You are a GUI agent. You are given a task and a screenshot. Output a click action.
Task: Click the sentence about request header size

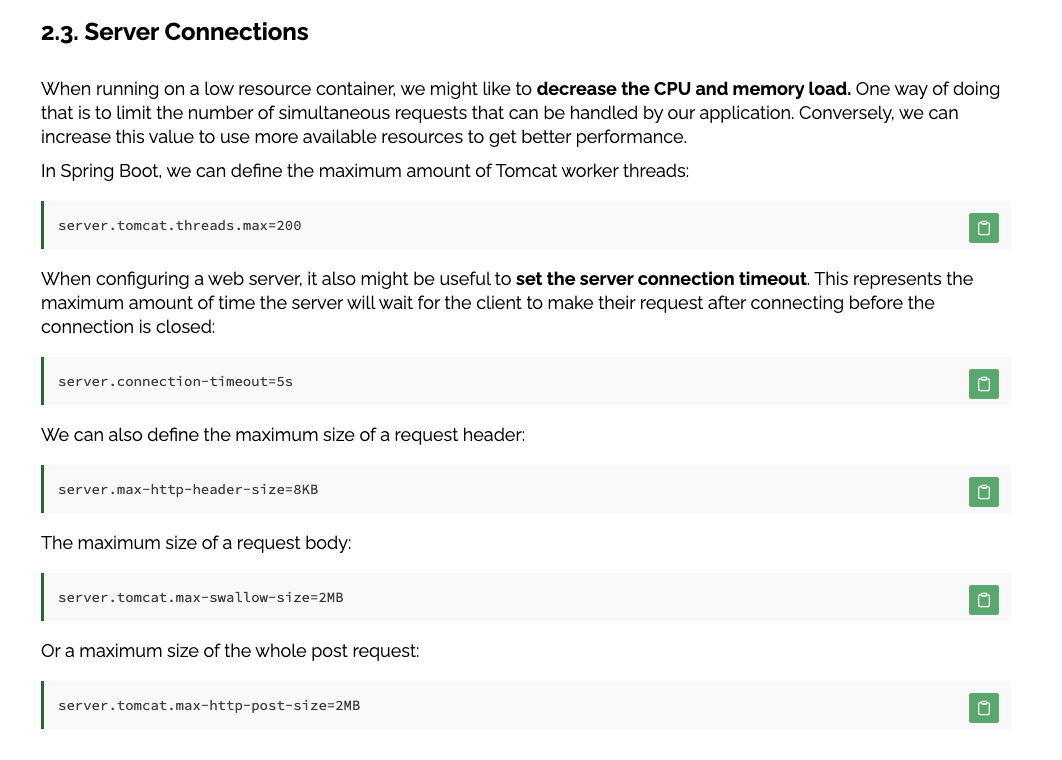click(x=283, y=435)
